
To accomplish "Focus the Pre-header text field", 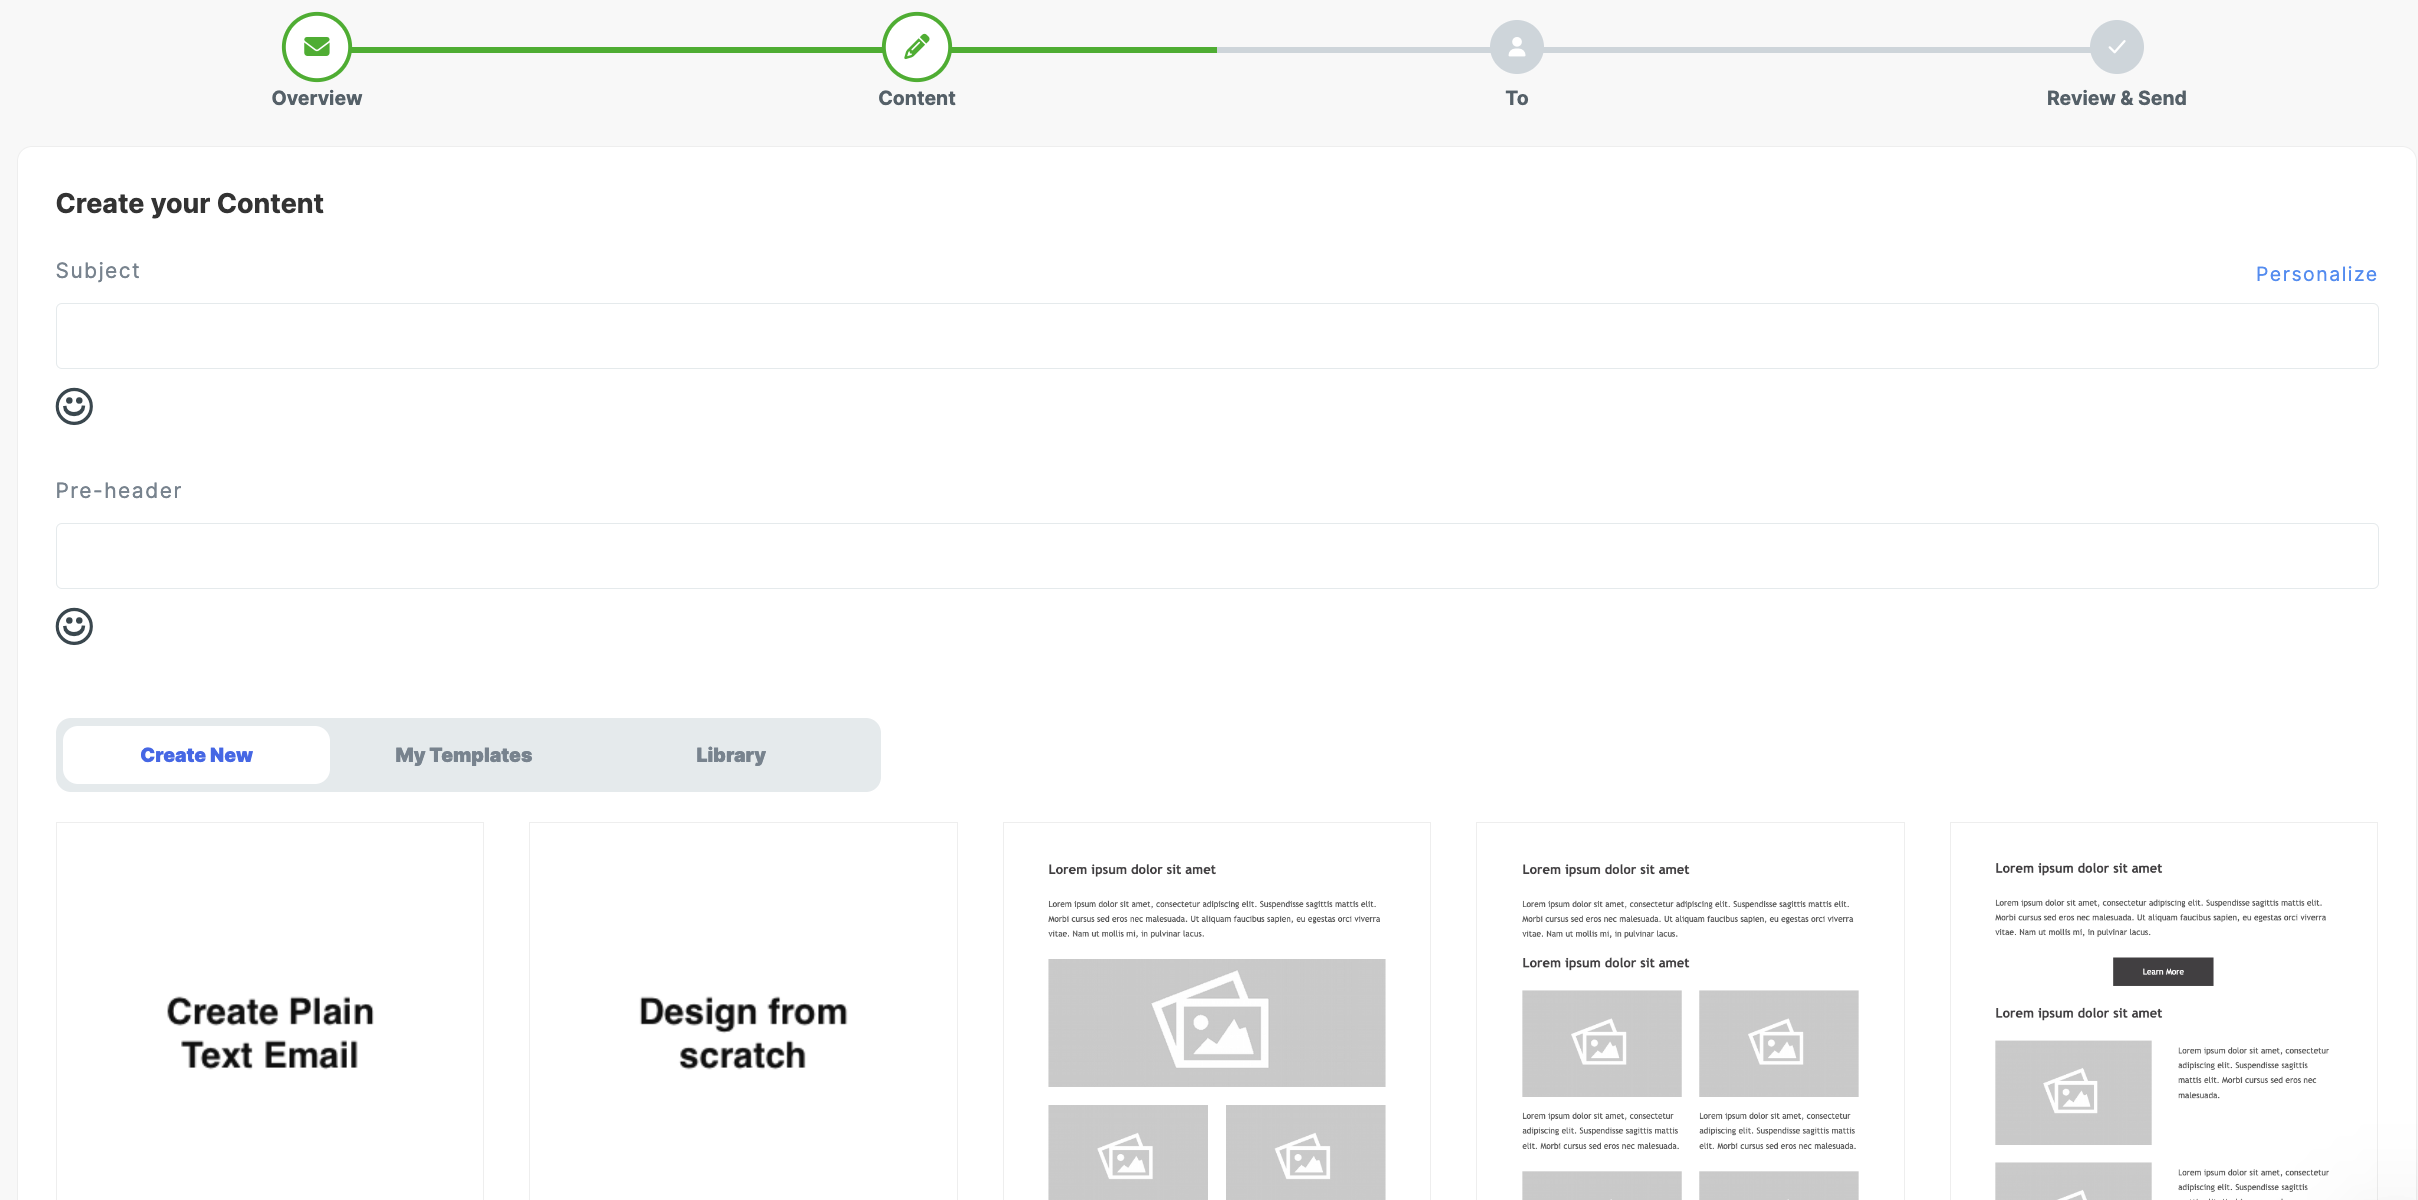I will (1216, 556).
